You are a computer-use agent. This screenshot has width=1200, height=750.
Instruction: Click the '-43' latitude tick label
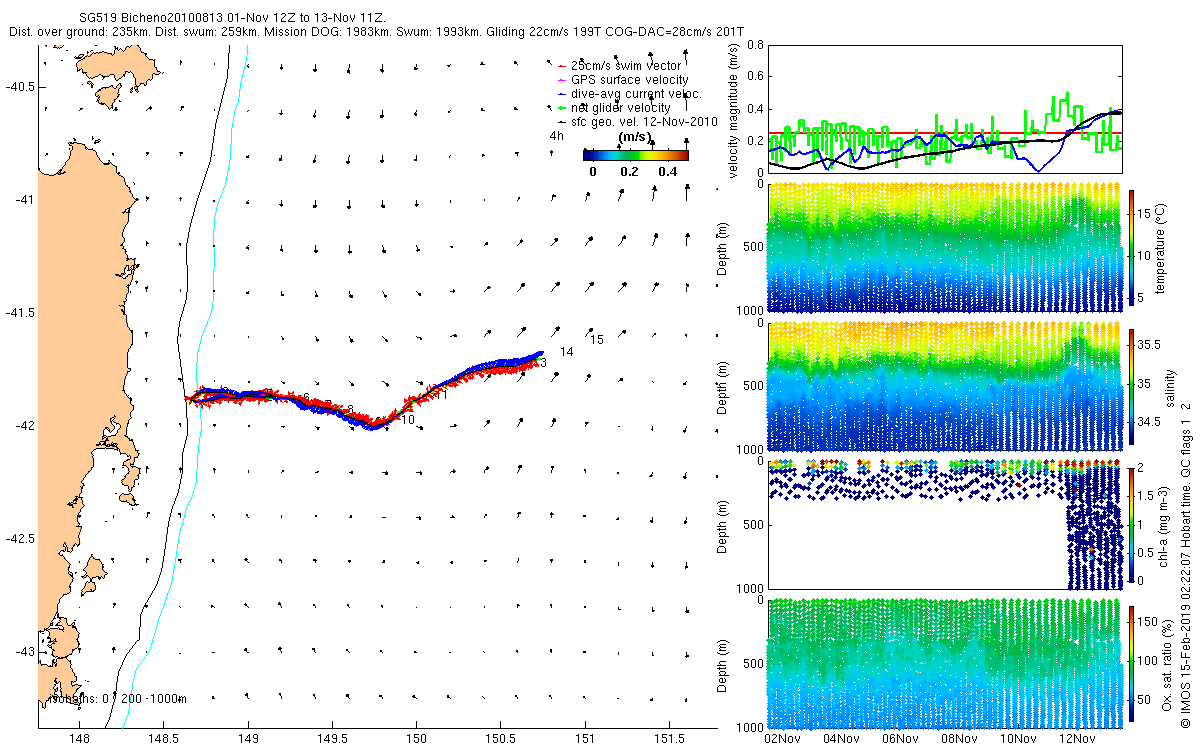23,652
